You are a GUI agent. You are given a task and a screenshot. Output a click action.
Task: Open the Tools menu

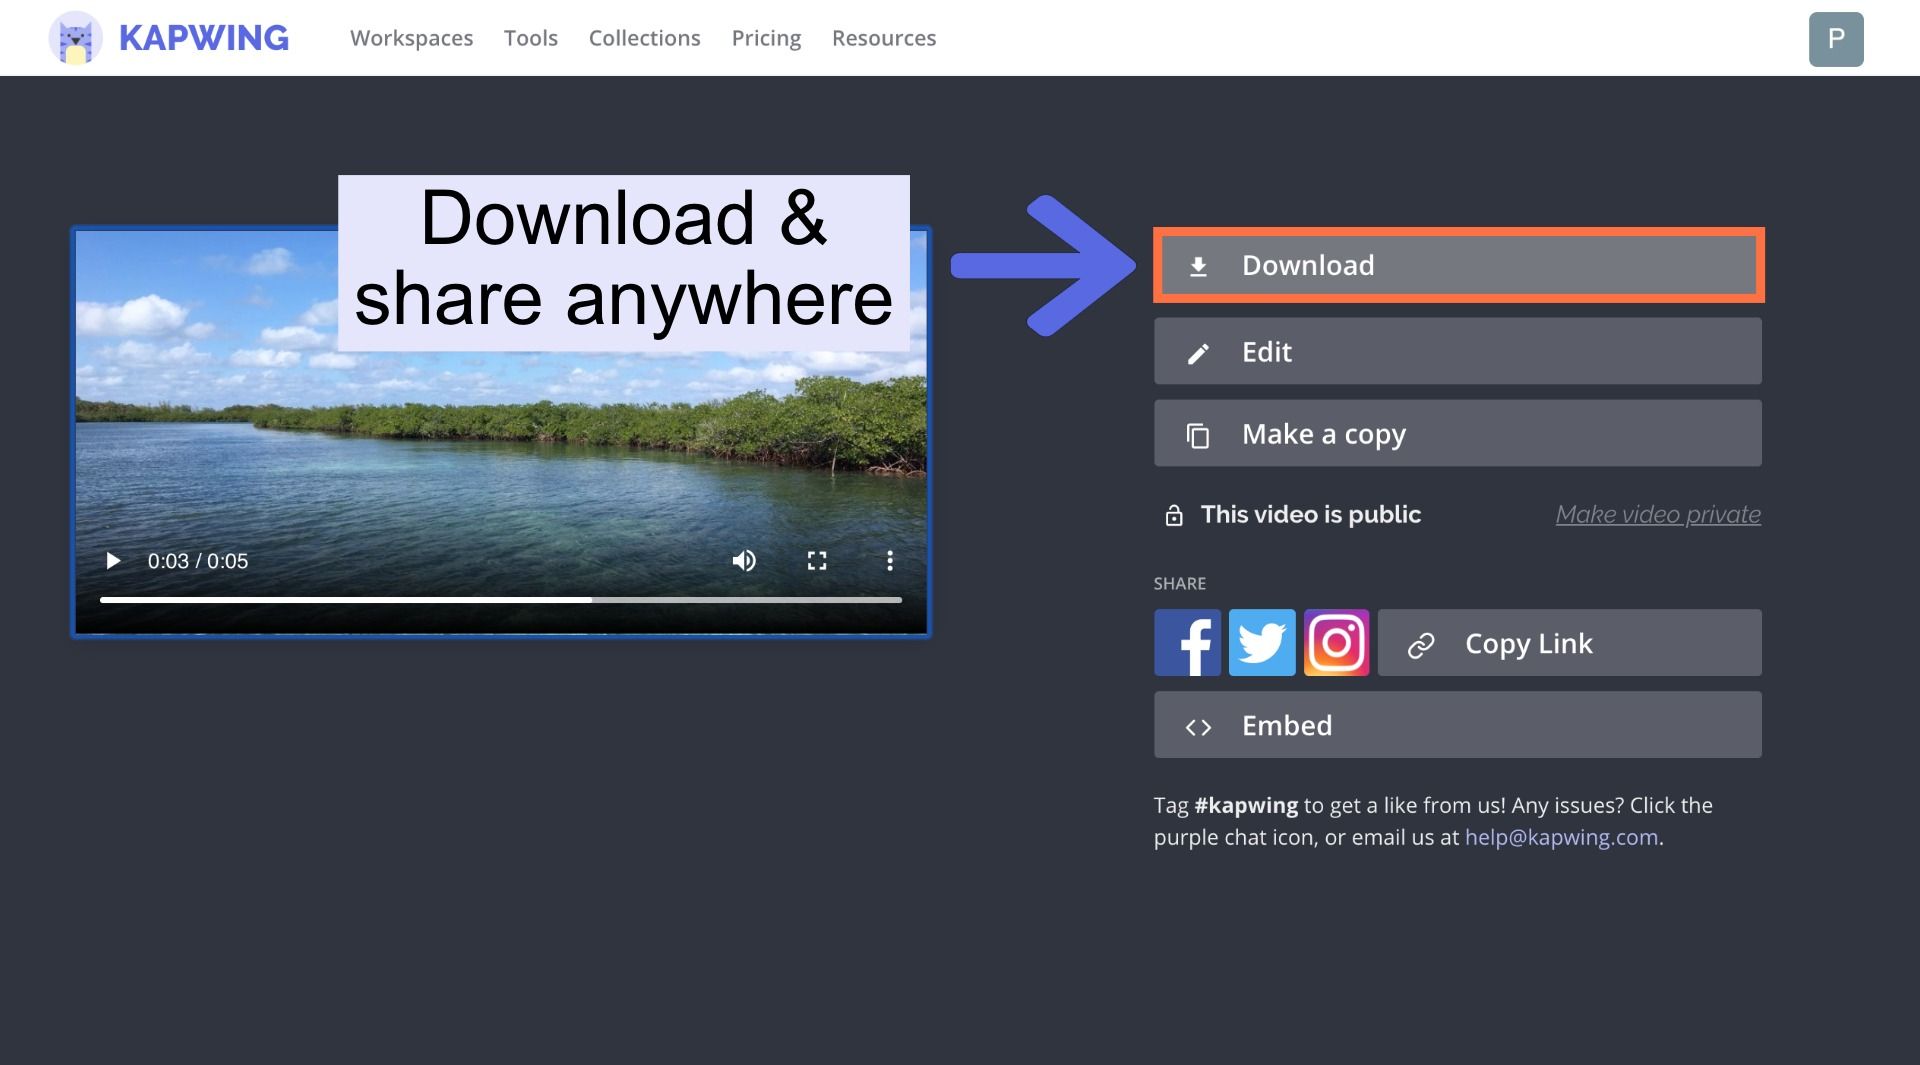pos(530,38)
